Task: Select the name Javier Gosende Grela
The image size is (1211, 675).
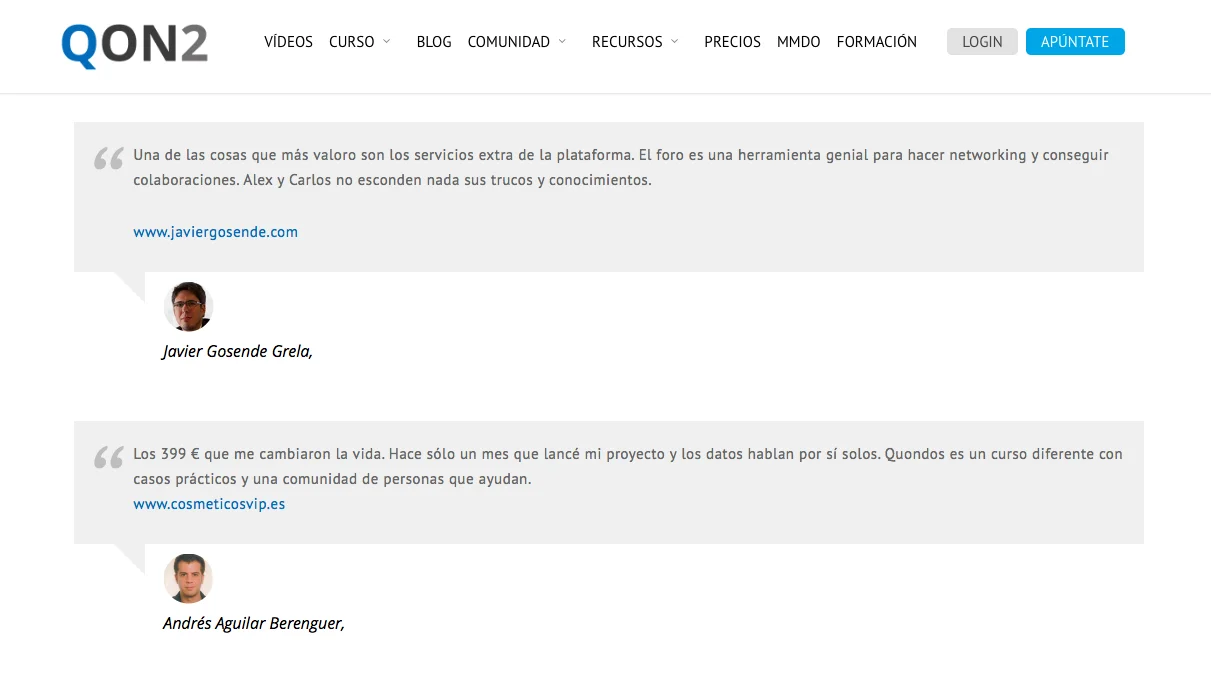Action: (x=237, y=351)
